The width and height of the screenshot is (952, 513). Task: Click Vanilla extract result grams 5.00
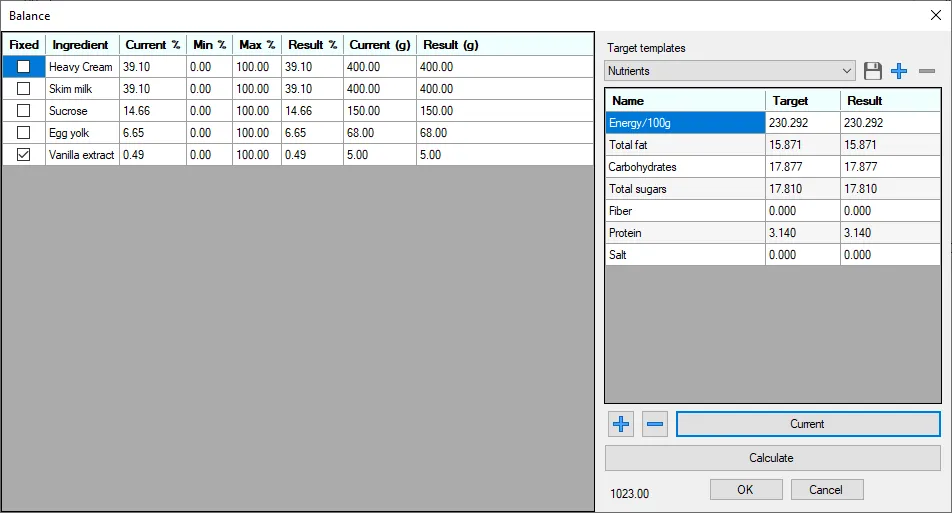click(x=505, y=155)
